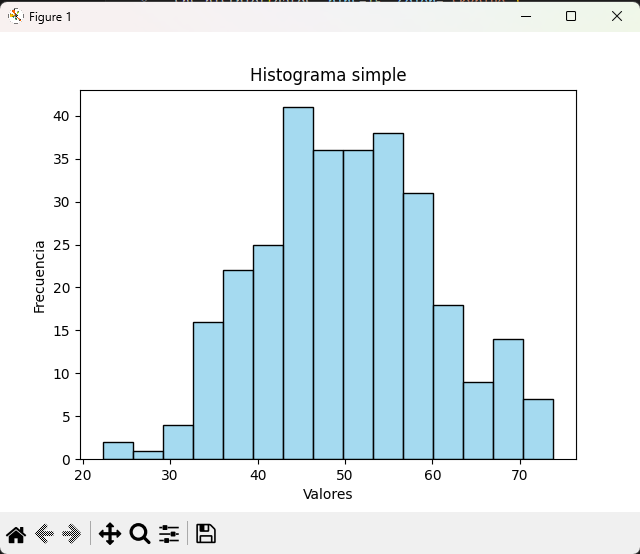Click the 'Frecuencia' y-axis label

[40, 276]
